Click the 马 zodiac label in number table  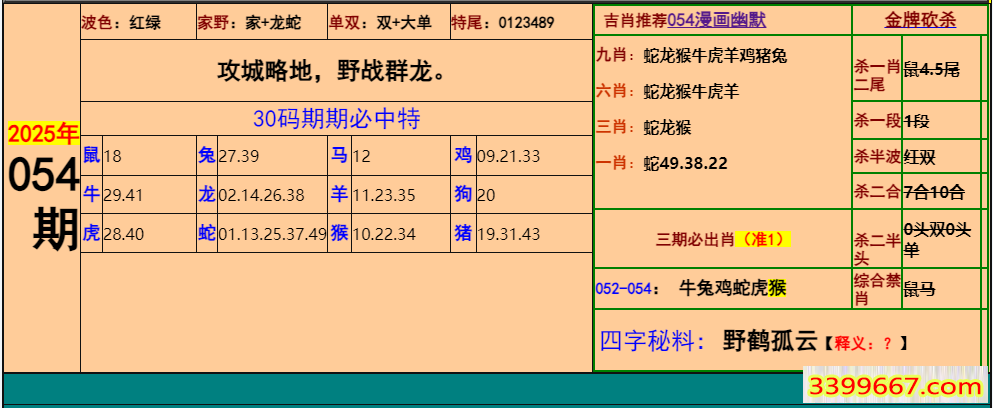click(x=339, y=155)
